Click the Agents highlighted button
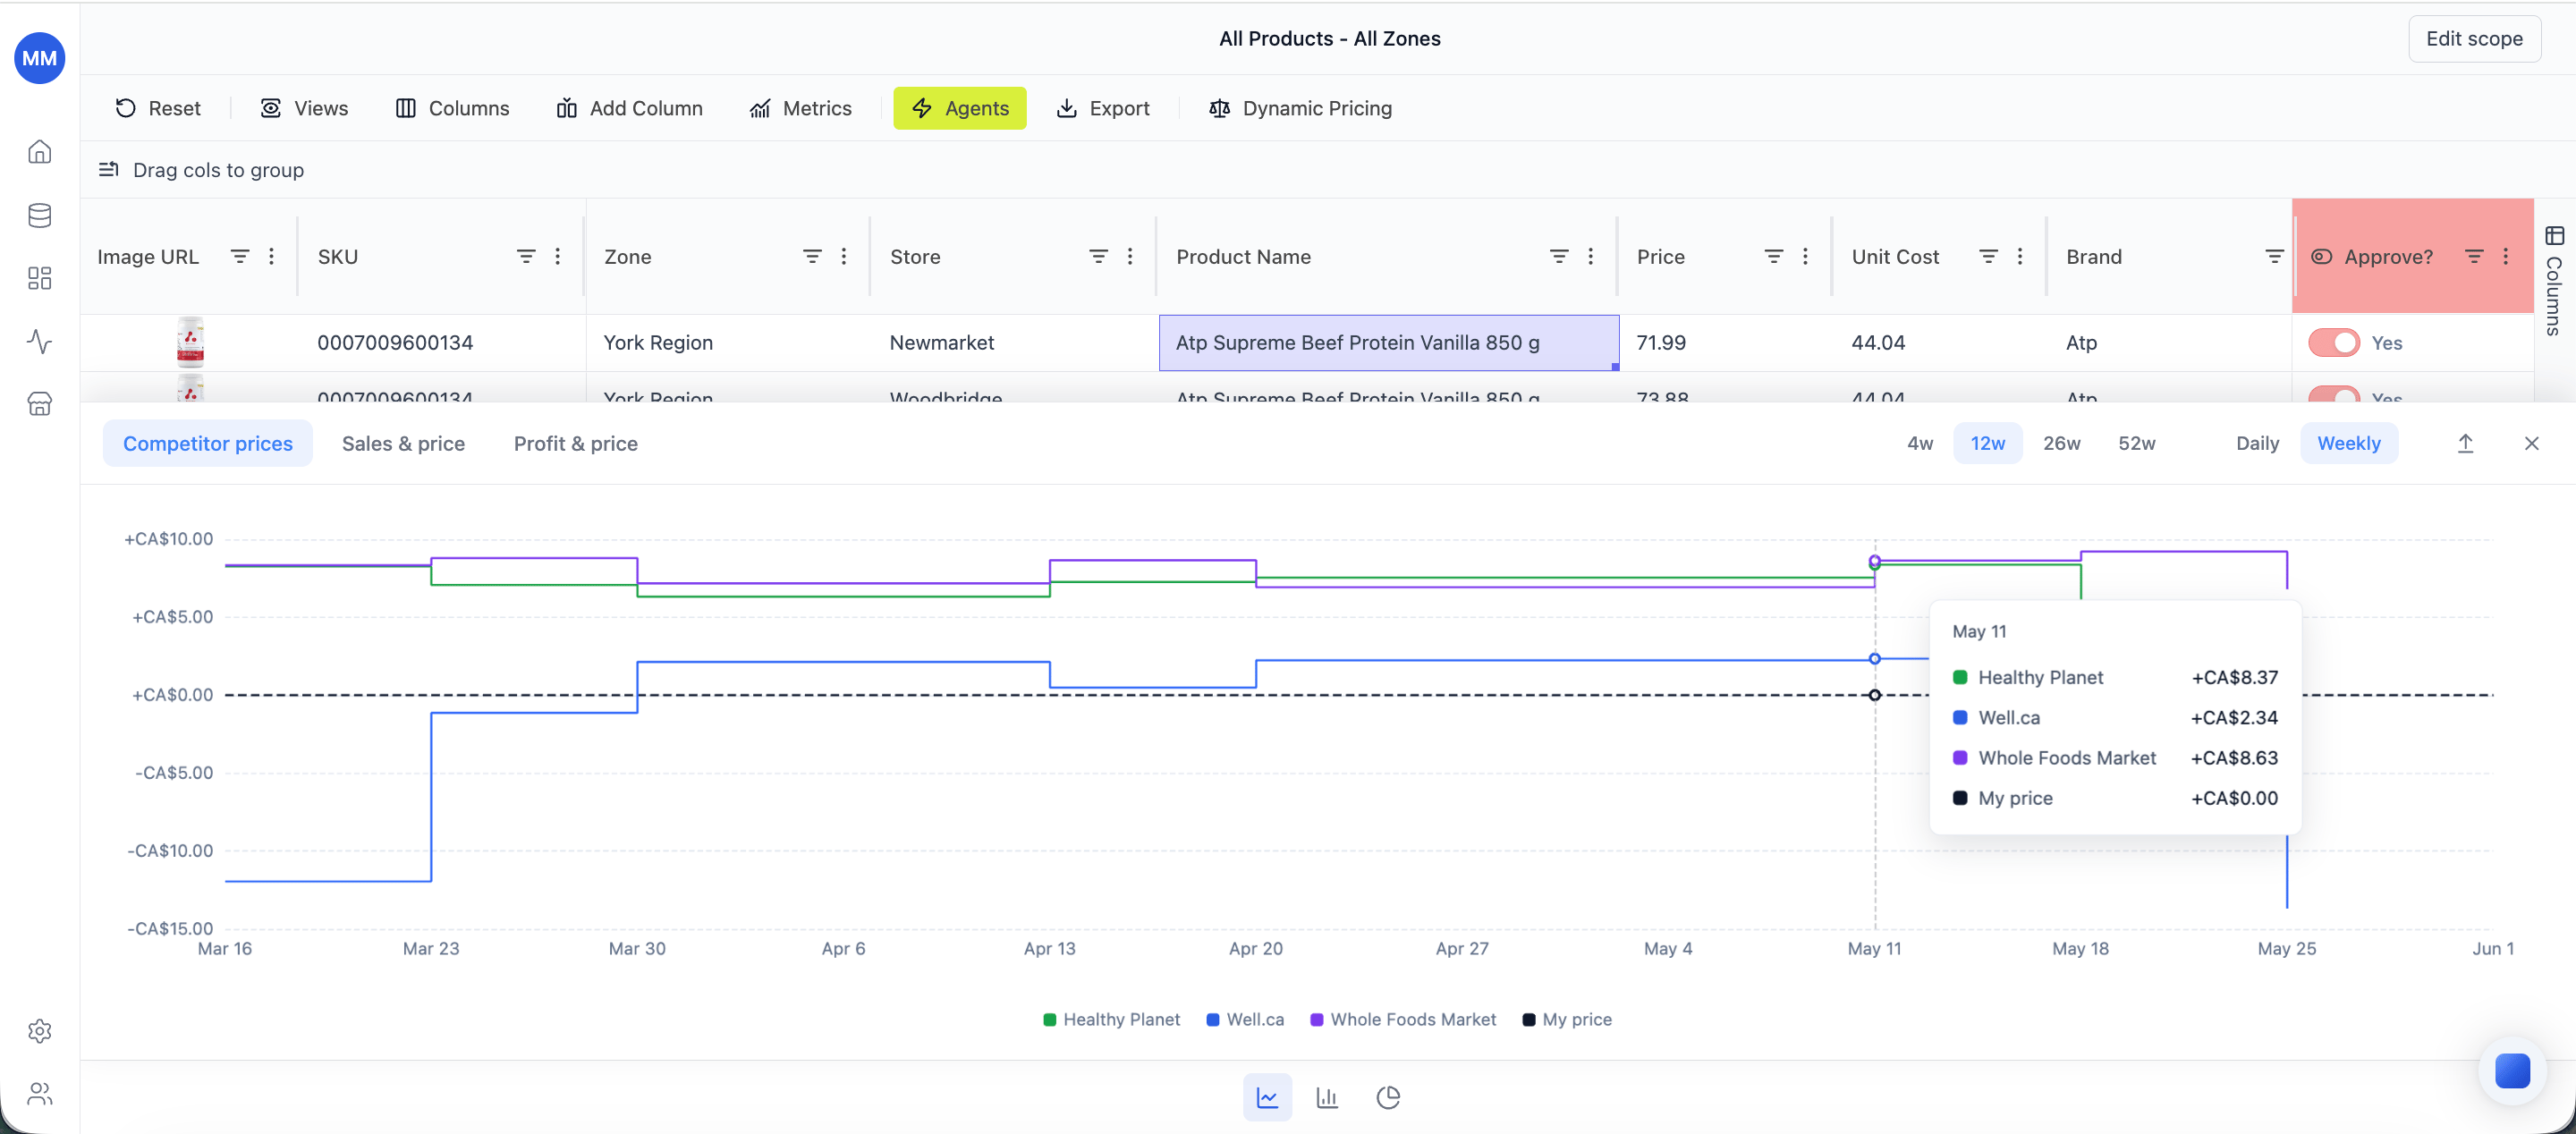2576x1134 pixels. click(x=959, y=108)
